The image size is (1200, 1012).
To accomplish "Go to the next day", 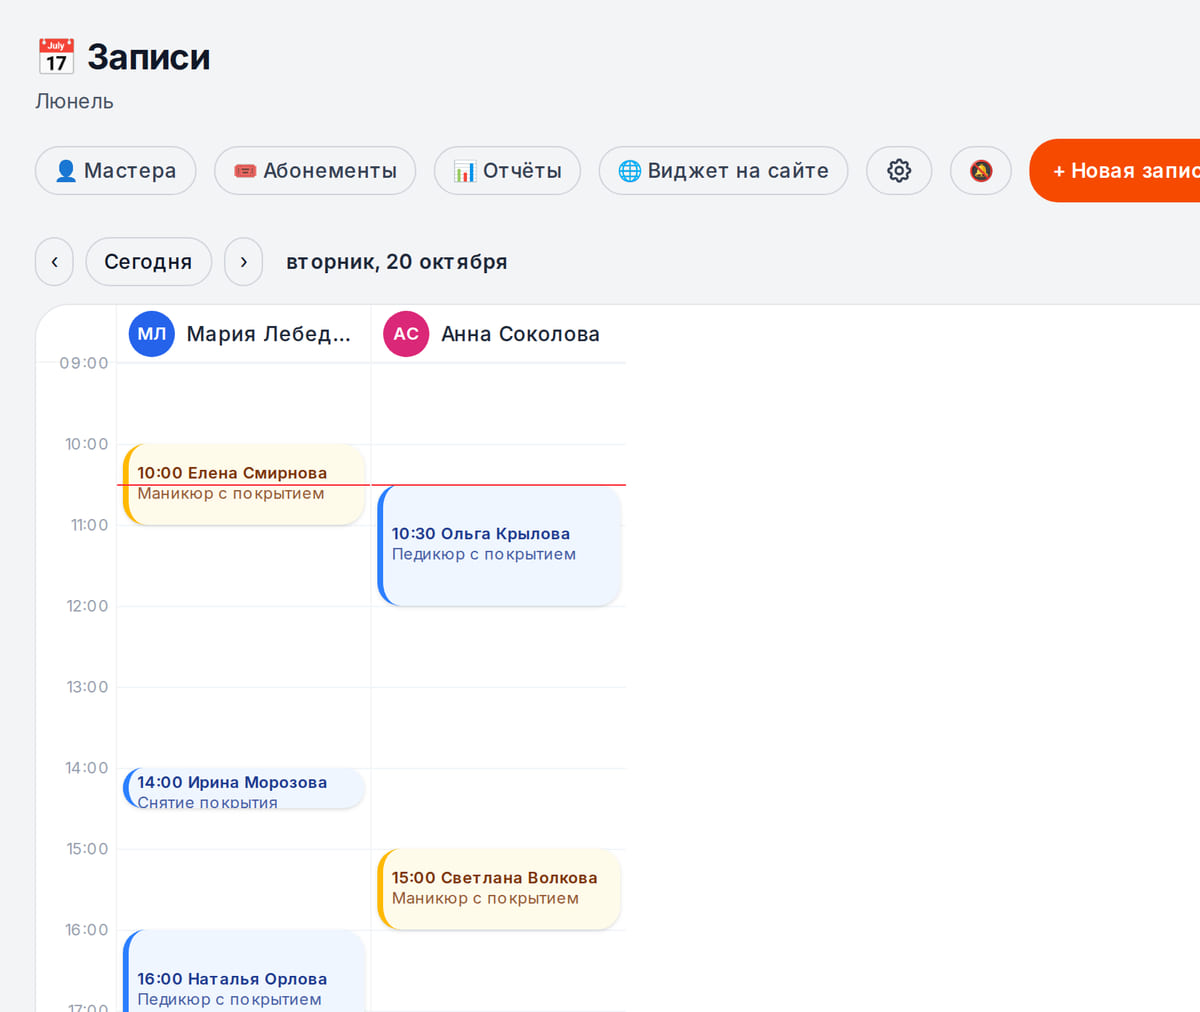I will 243,262.
